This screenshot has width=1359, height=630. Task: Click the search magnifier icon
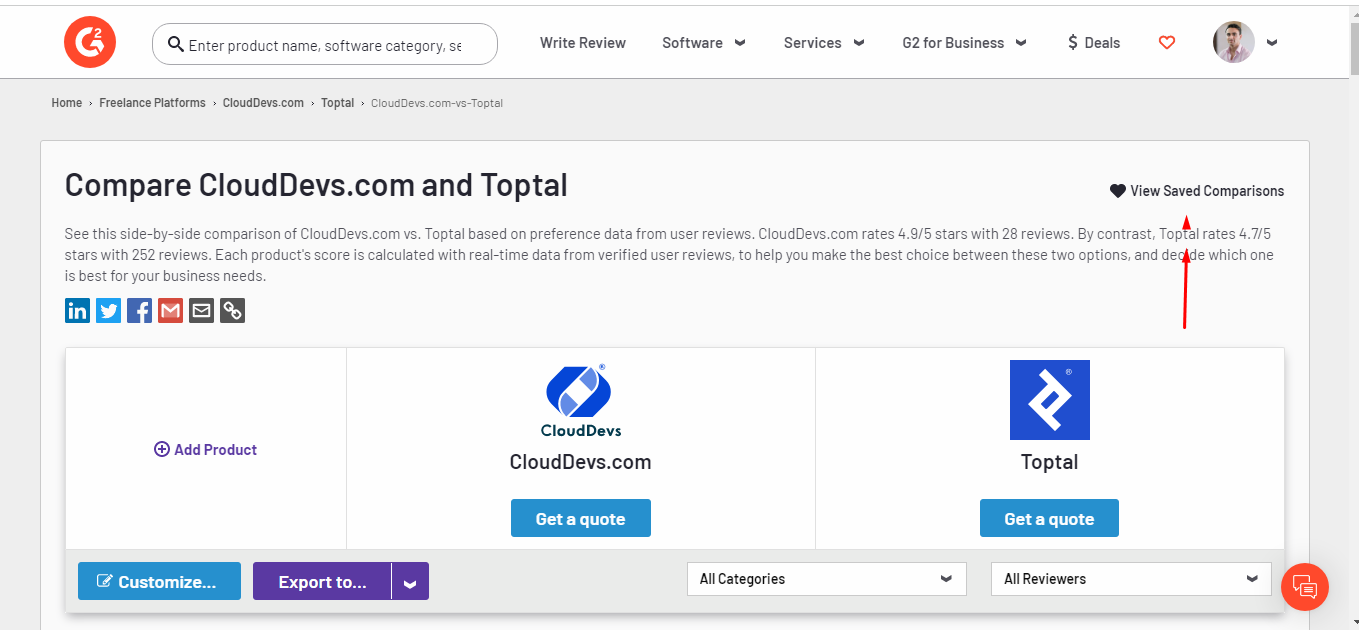[176, 44]
